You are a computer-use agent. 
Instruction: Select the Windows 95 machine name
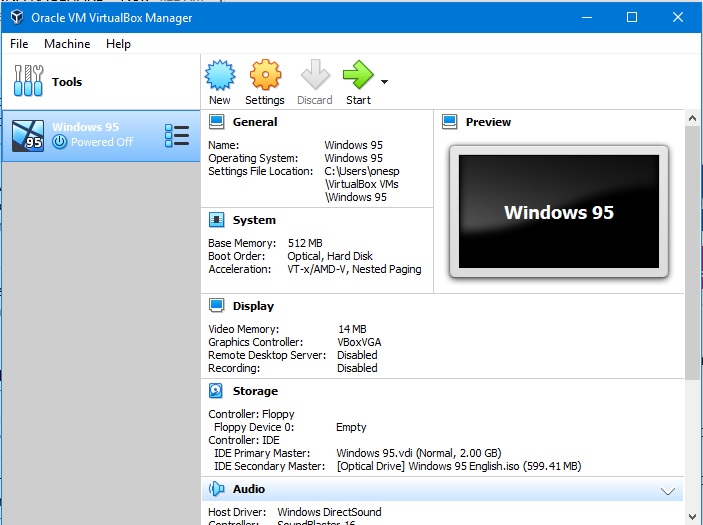[x=86, y=127]
